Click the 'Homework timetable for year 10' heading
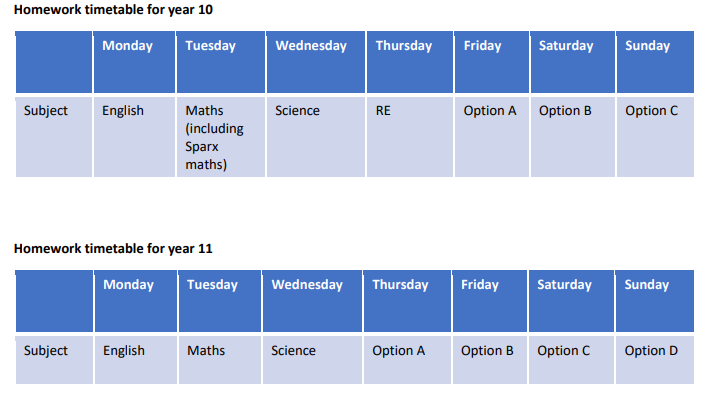The image size is (714, 396). [113, 10]
